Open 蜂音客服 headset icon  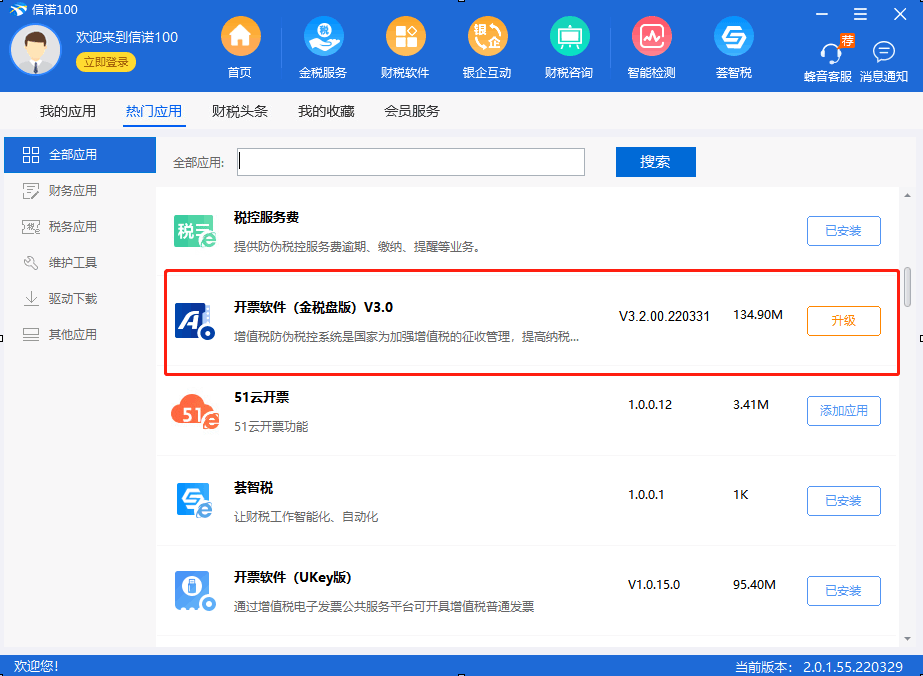click(x=832, y=54)
